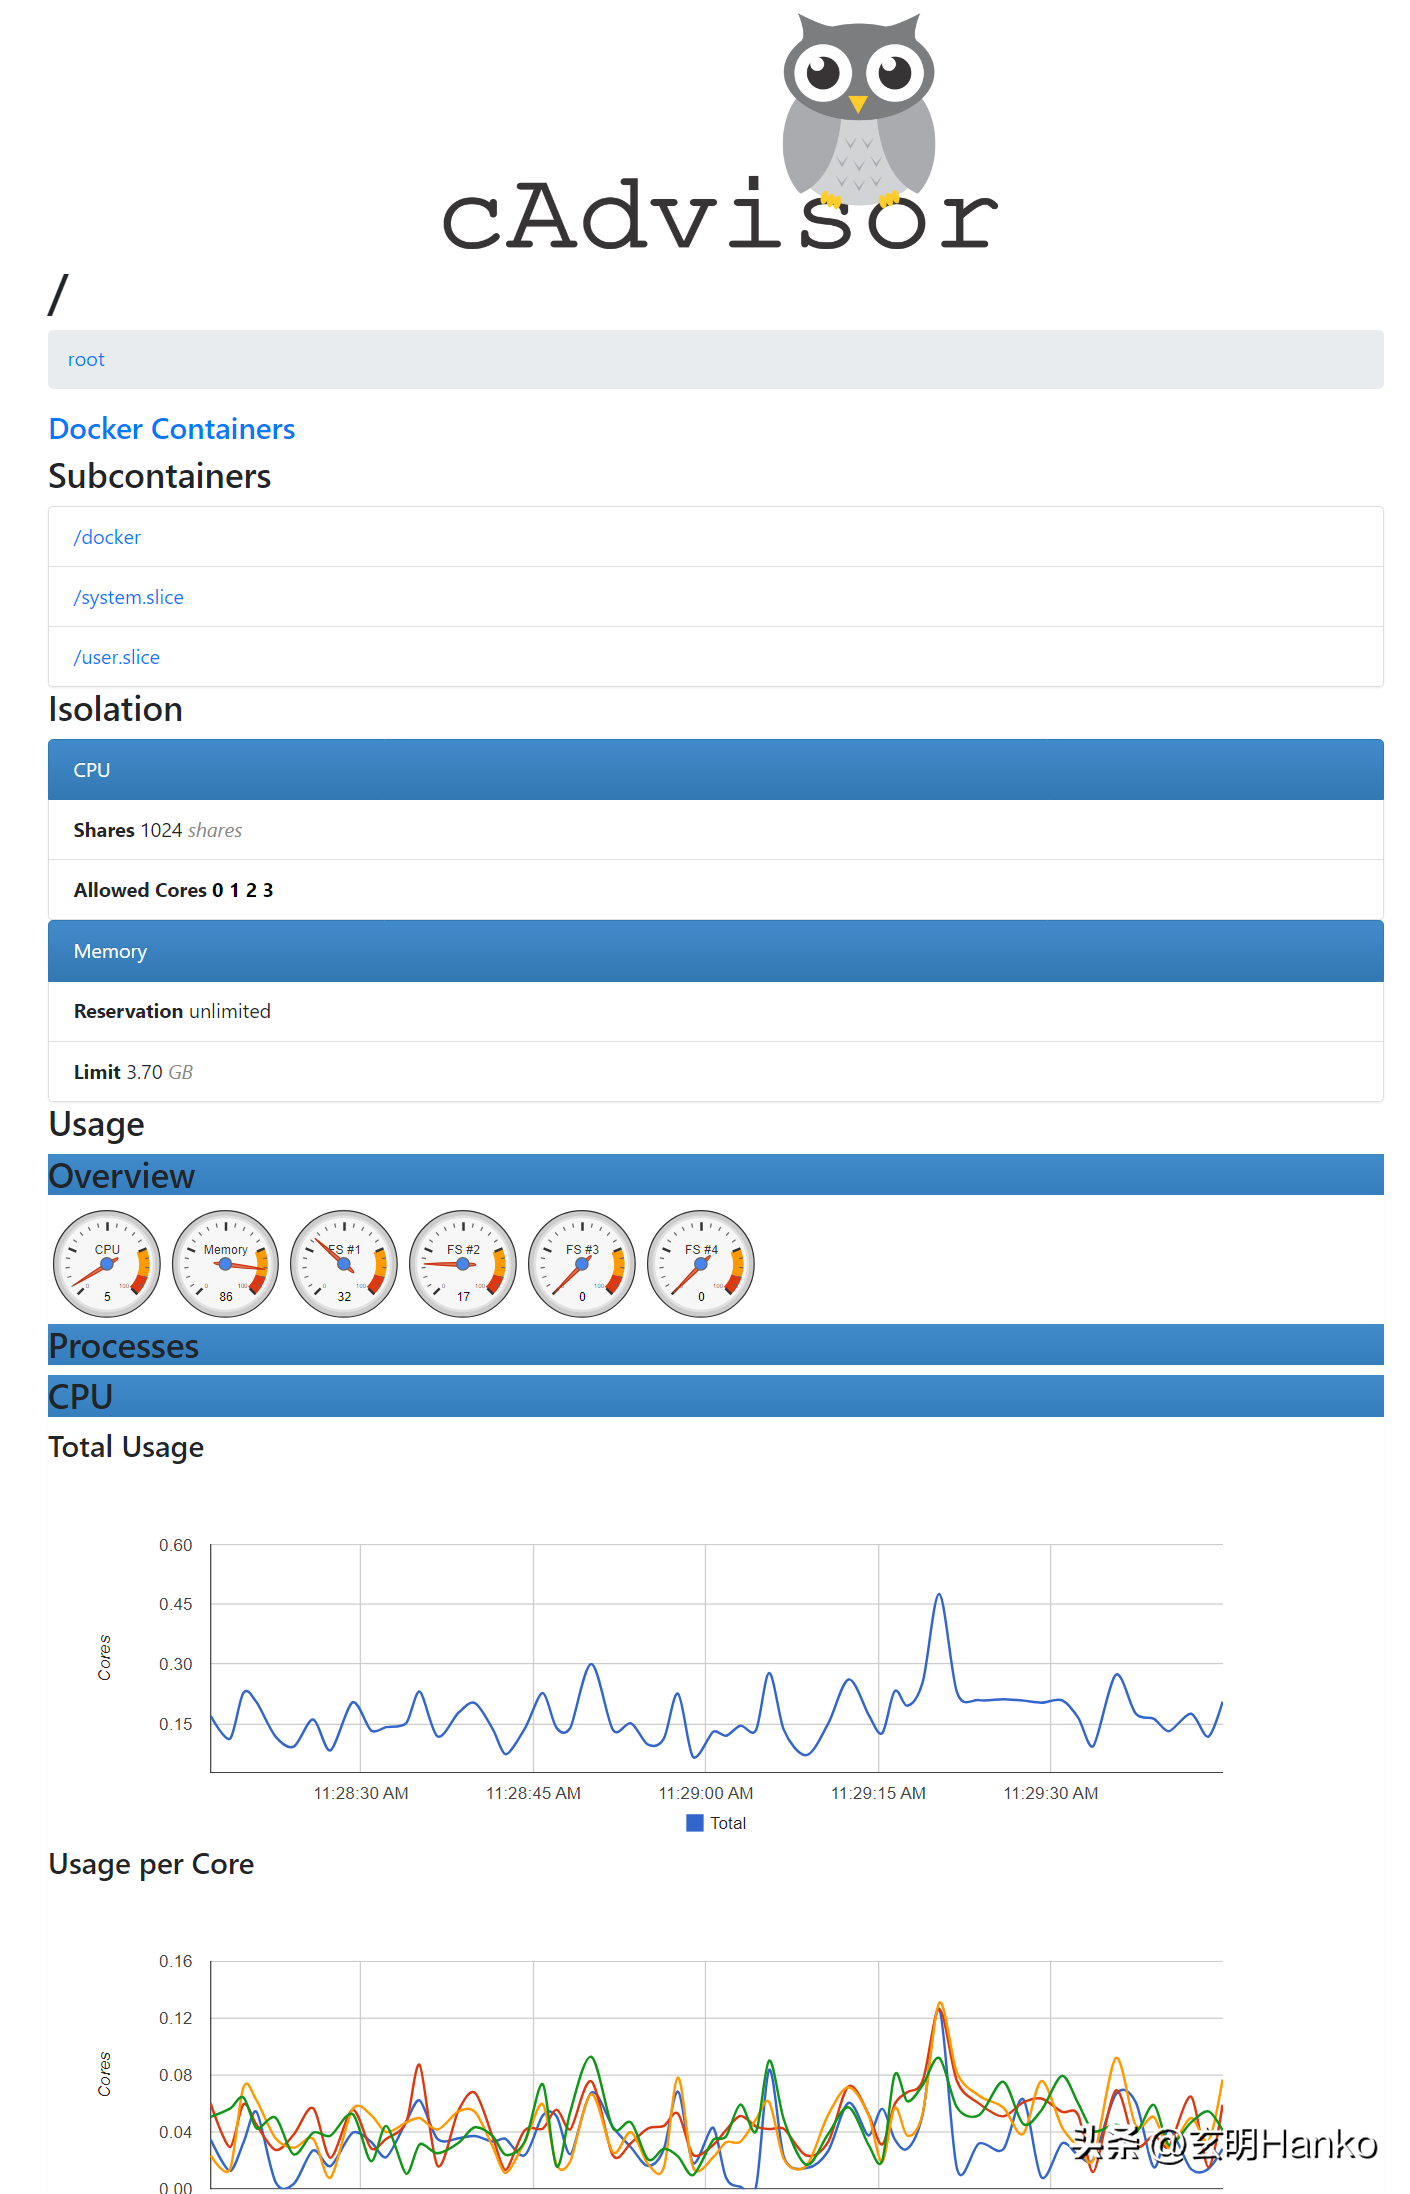
Task: Click the Shares 1024 shares row
Action: (x=716, y=830)
